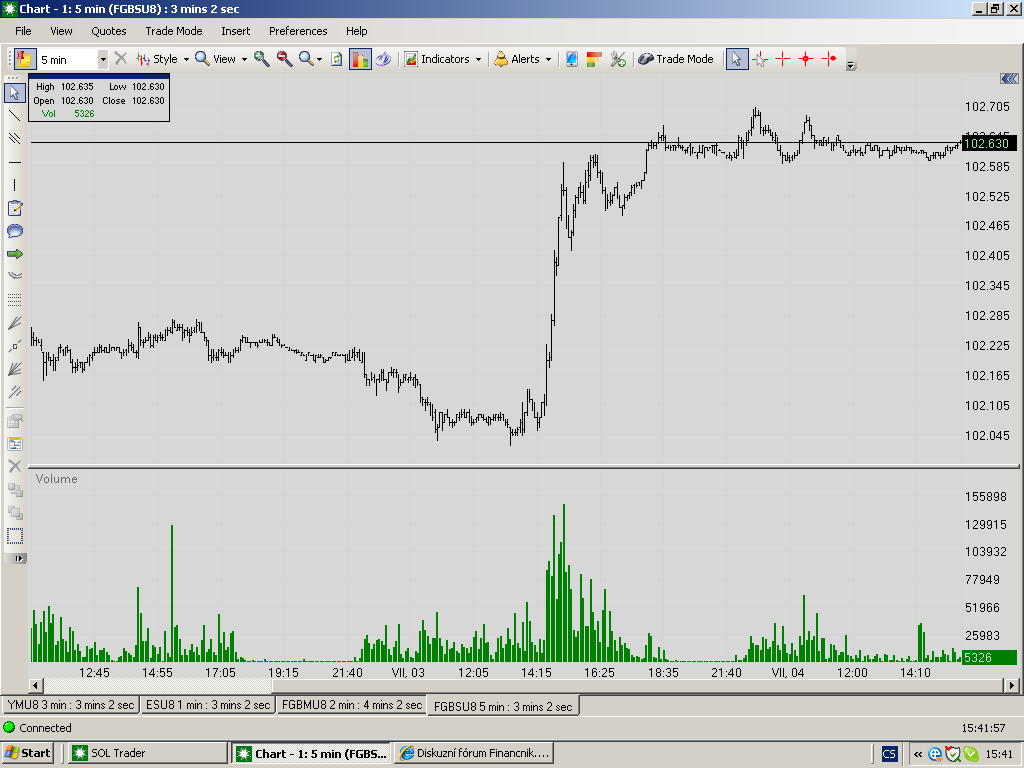Select the zoom in magnifier icon

[262, 59]
